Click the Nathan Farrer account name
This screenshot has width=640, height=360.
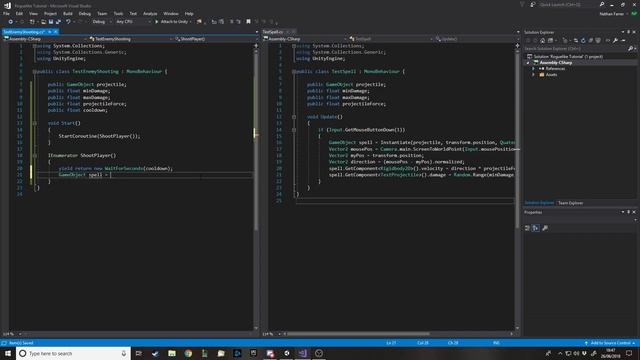click(x=611, y=14)
